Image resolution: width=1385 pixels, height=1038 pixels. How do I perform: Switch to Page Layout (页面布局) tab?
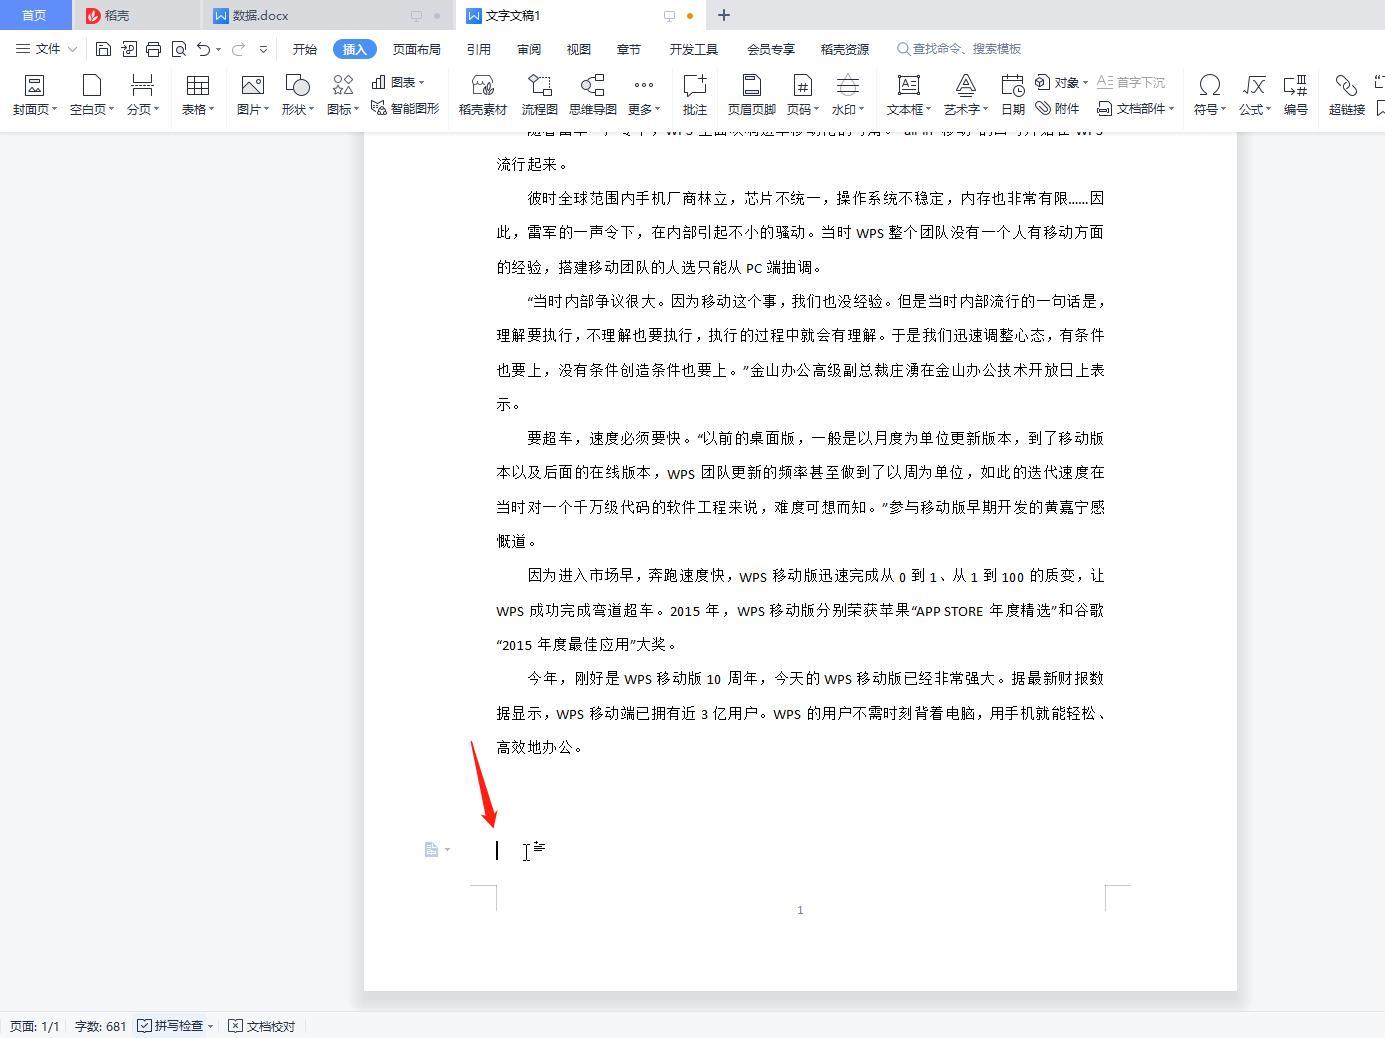(x=416, y=49)
